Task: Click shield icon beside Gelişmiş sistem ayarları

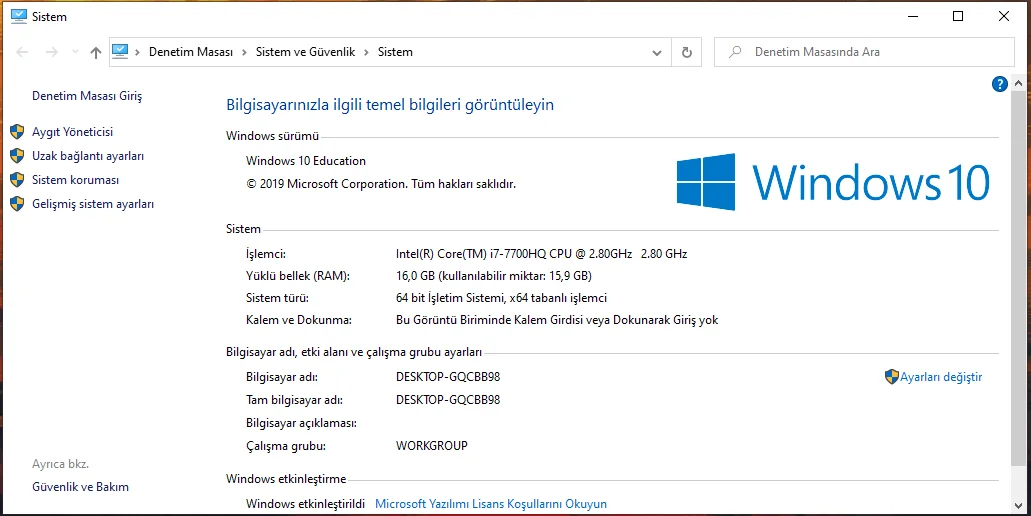Action: click(x=17, y=204)
